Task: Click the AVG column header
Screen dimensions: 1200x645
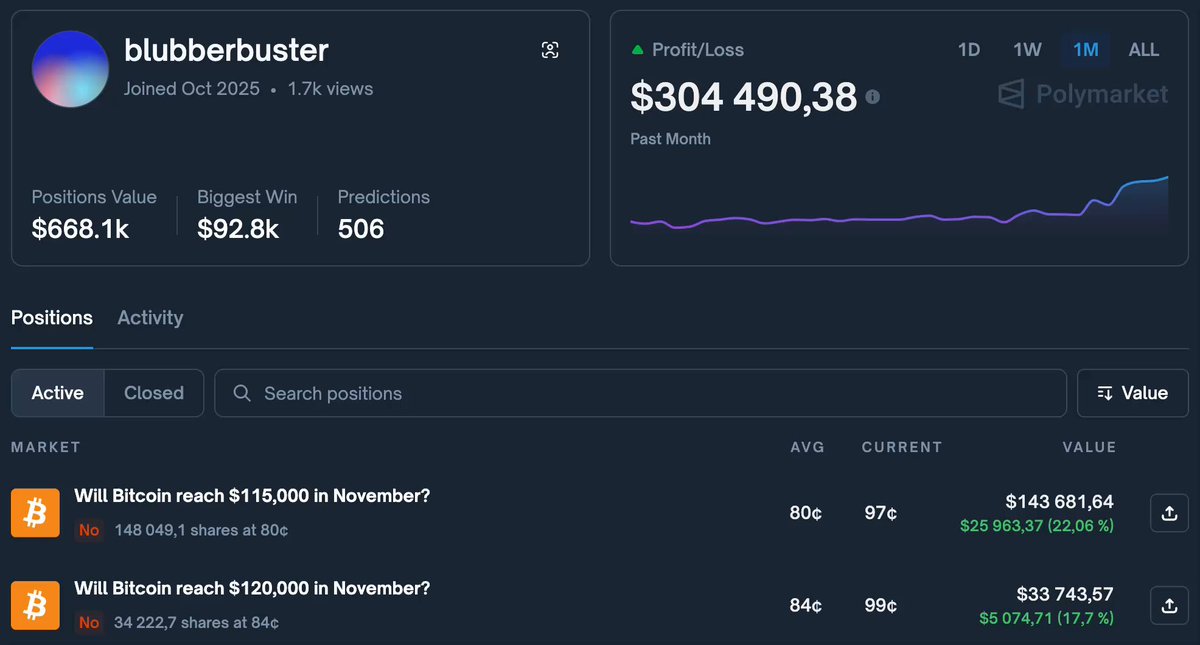Action: click(x=808, y=447)
